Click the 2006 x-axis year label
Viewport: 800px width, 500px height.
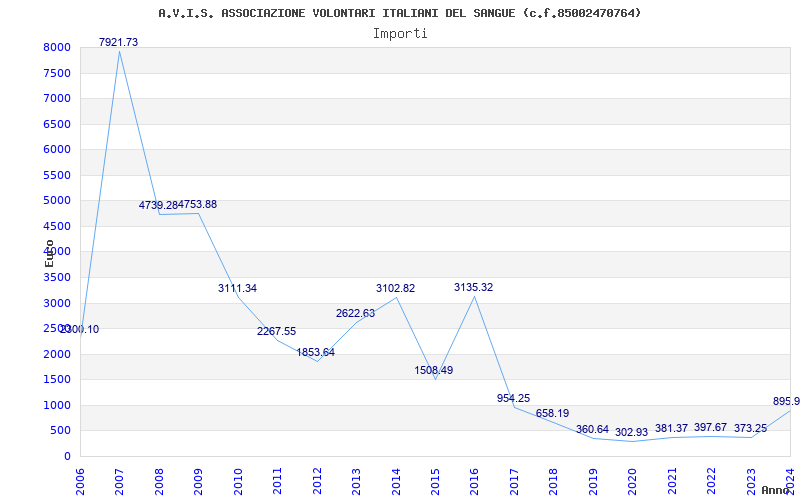(80, 482)
